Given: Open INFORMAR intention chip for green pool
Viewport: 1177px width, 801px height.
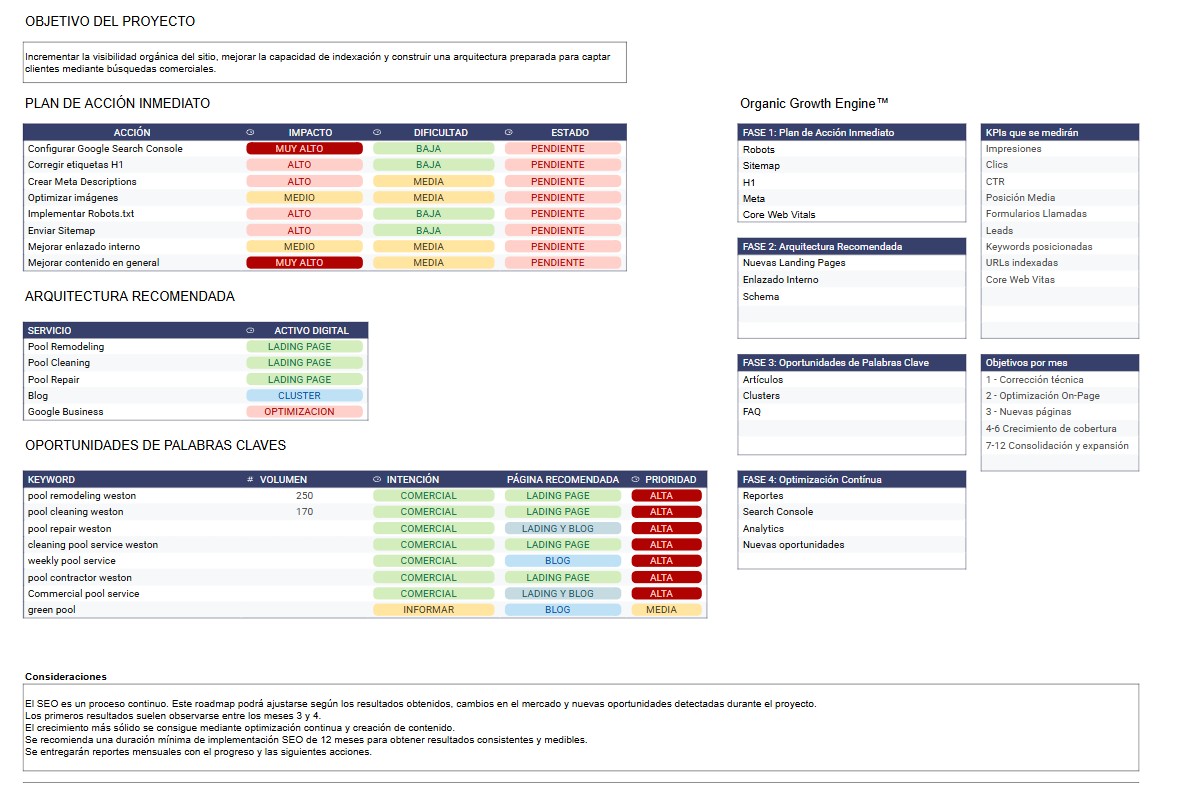Looking at the screenshot, I should [x=434, y=610].
